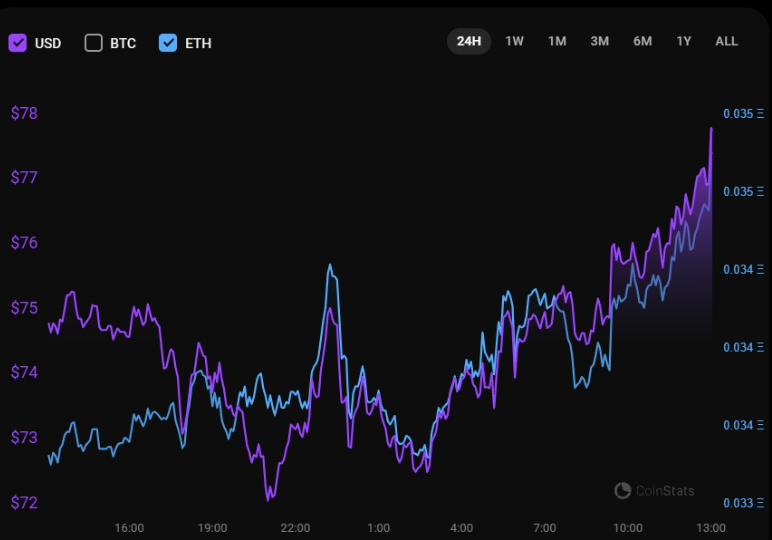Select the 24H time range tab
This screenshot has height=540, width=772.
[x=469, y=41]
